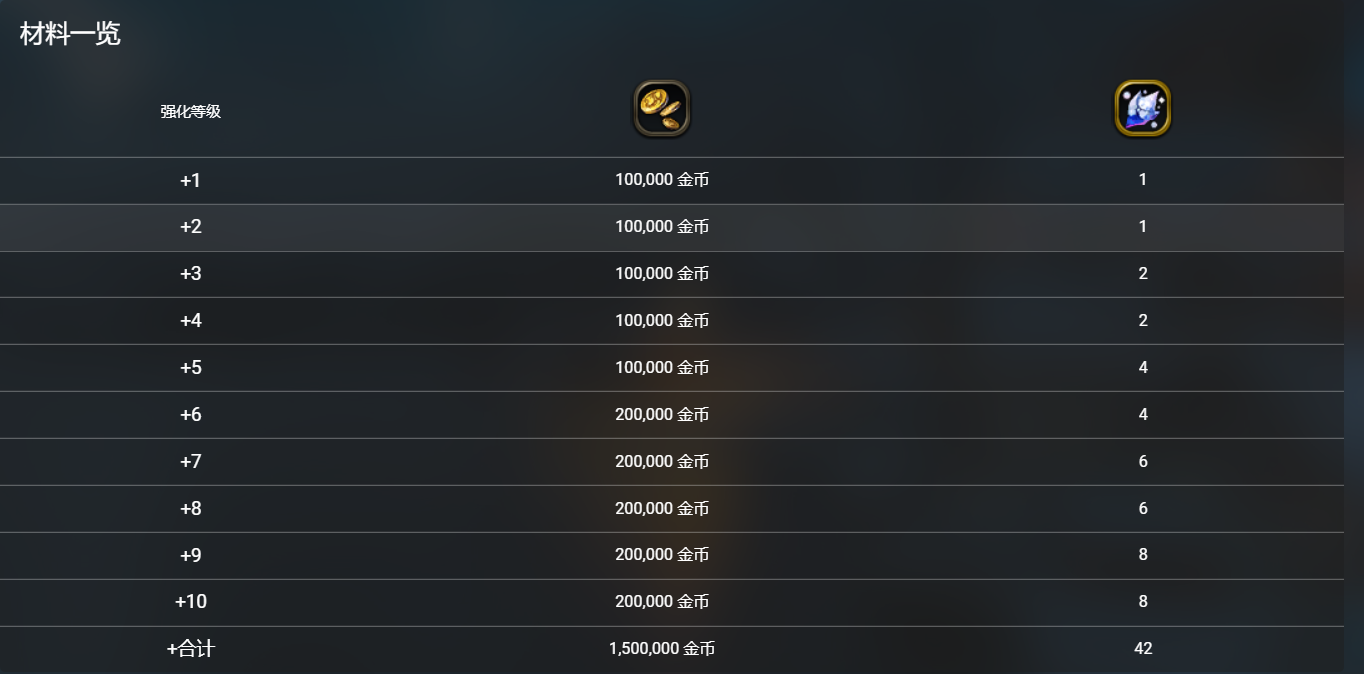1364x674 pixels.
Task: Select the +5 enhancement level label
Action: 190,368
